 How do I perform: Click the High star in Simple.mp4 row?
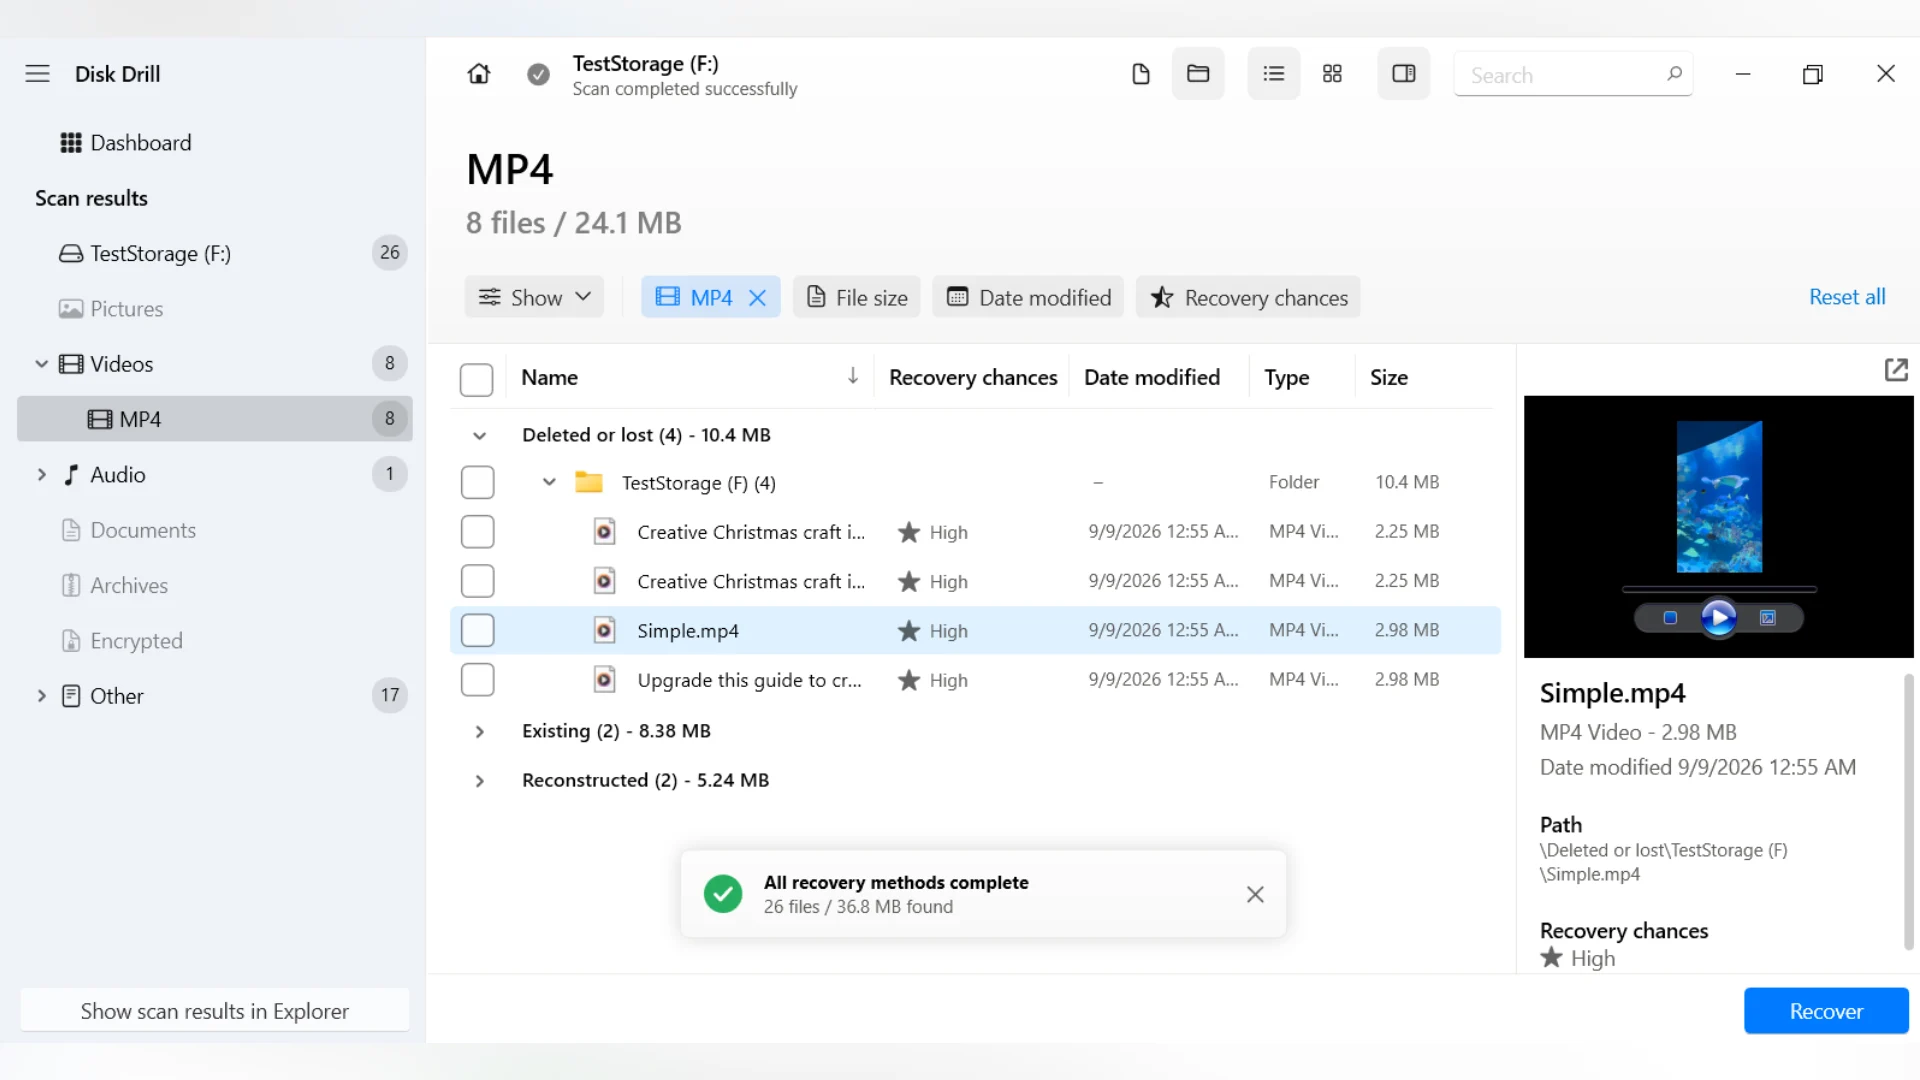908,631
